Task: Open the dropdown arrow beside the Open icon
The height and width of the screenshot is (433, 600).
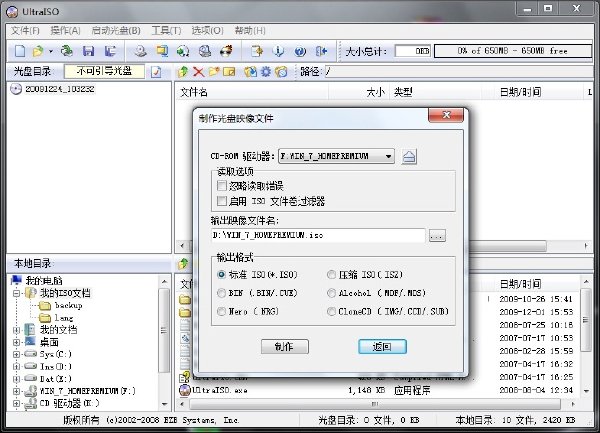Action: pos(51,51)
